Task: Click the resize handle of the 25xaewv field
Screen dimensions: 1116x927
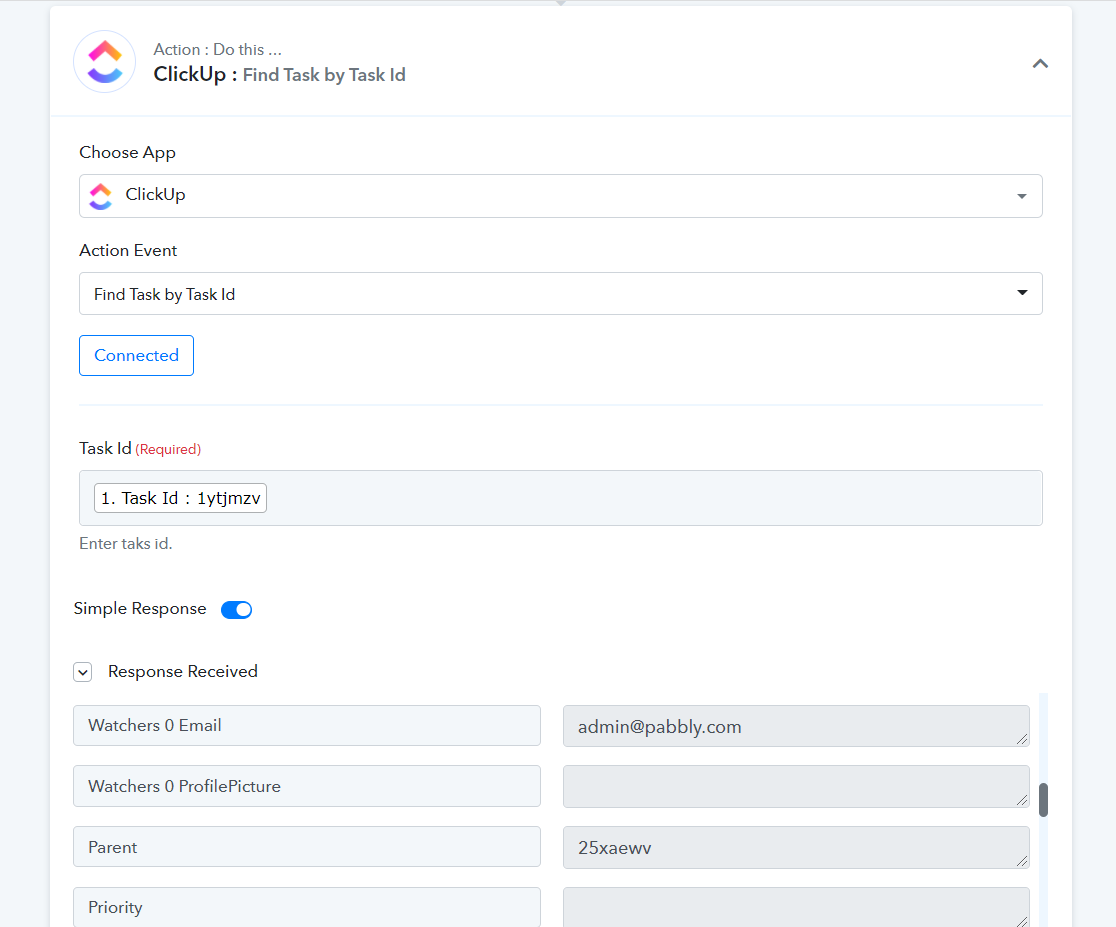Action: 1022,861
